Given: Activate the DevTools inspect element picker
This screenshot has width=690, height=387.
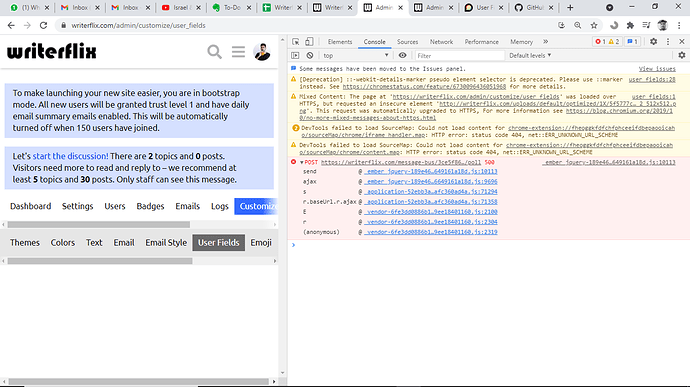Looking at the screenshot, I should (x=296, y=42).
